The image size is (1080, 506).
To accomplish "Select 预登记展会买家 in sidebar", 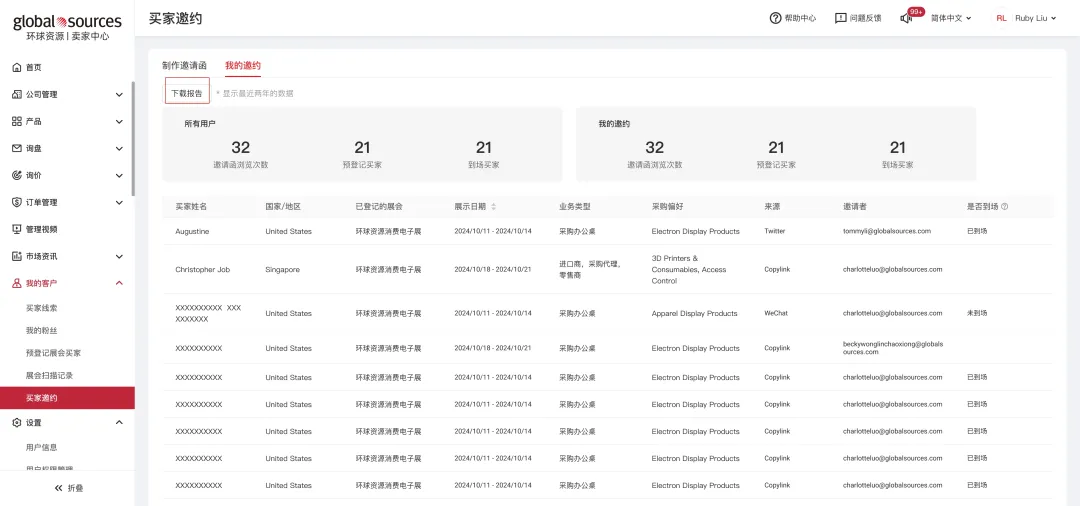I will pos(53,353).
